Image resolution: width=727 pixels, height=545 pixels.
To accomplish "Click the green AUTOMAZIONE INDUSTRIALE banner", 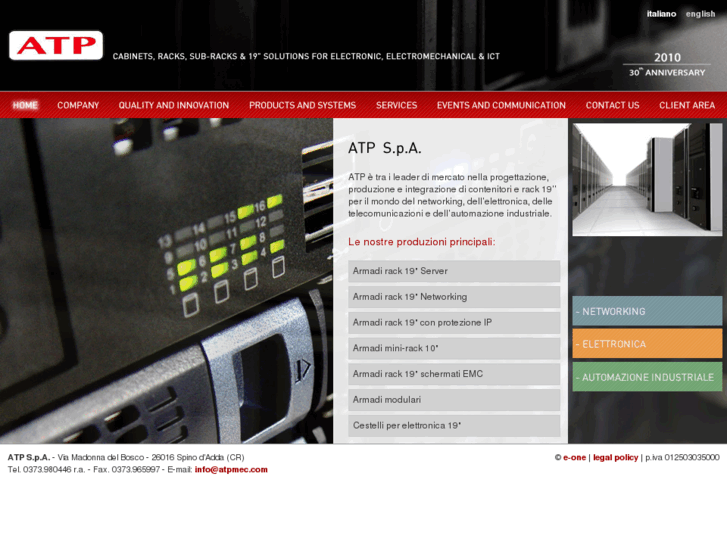I will coord(647,377).
